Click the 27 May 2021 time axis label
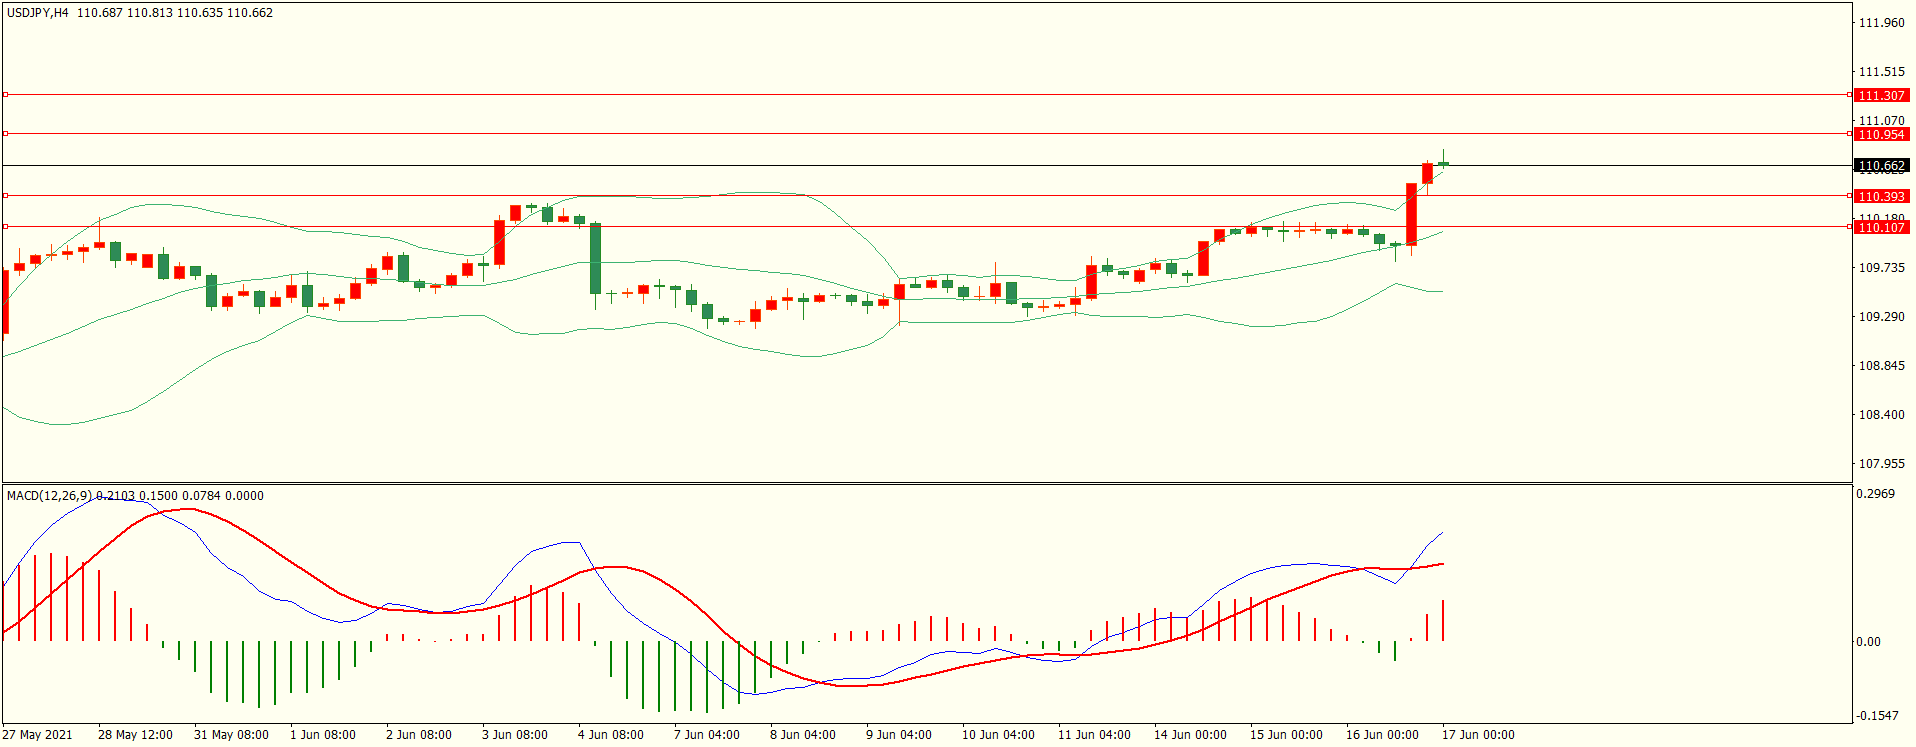The image size is (1916, 747). (x=38, y=735)
